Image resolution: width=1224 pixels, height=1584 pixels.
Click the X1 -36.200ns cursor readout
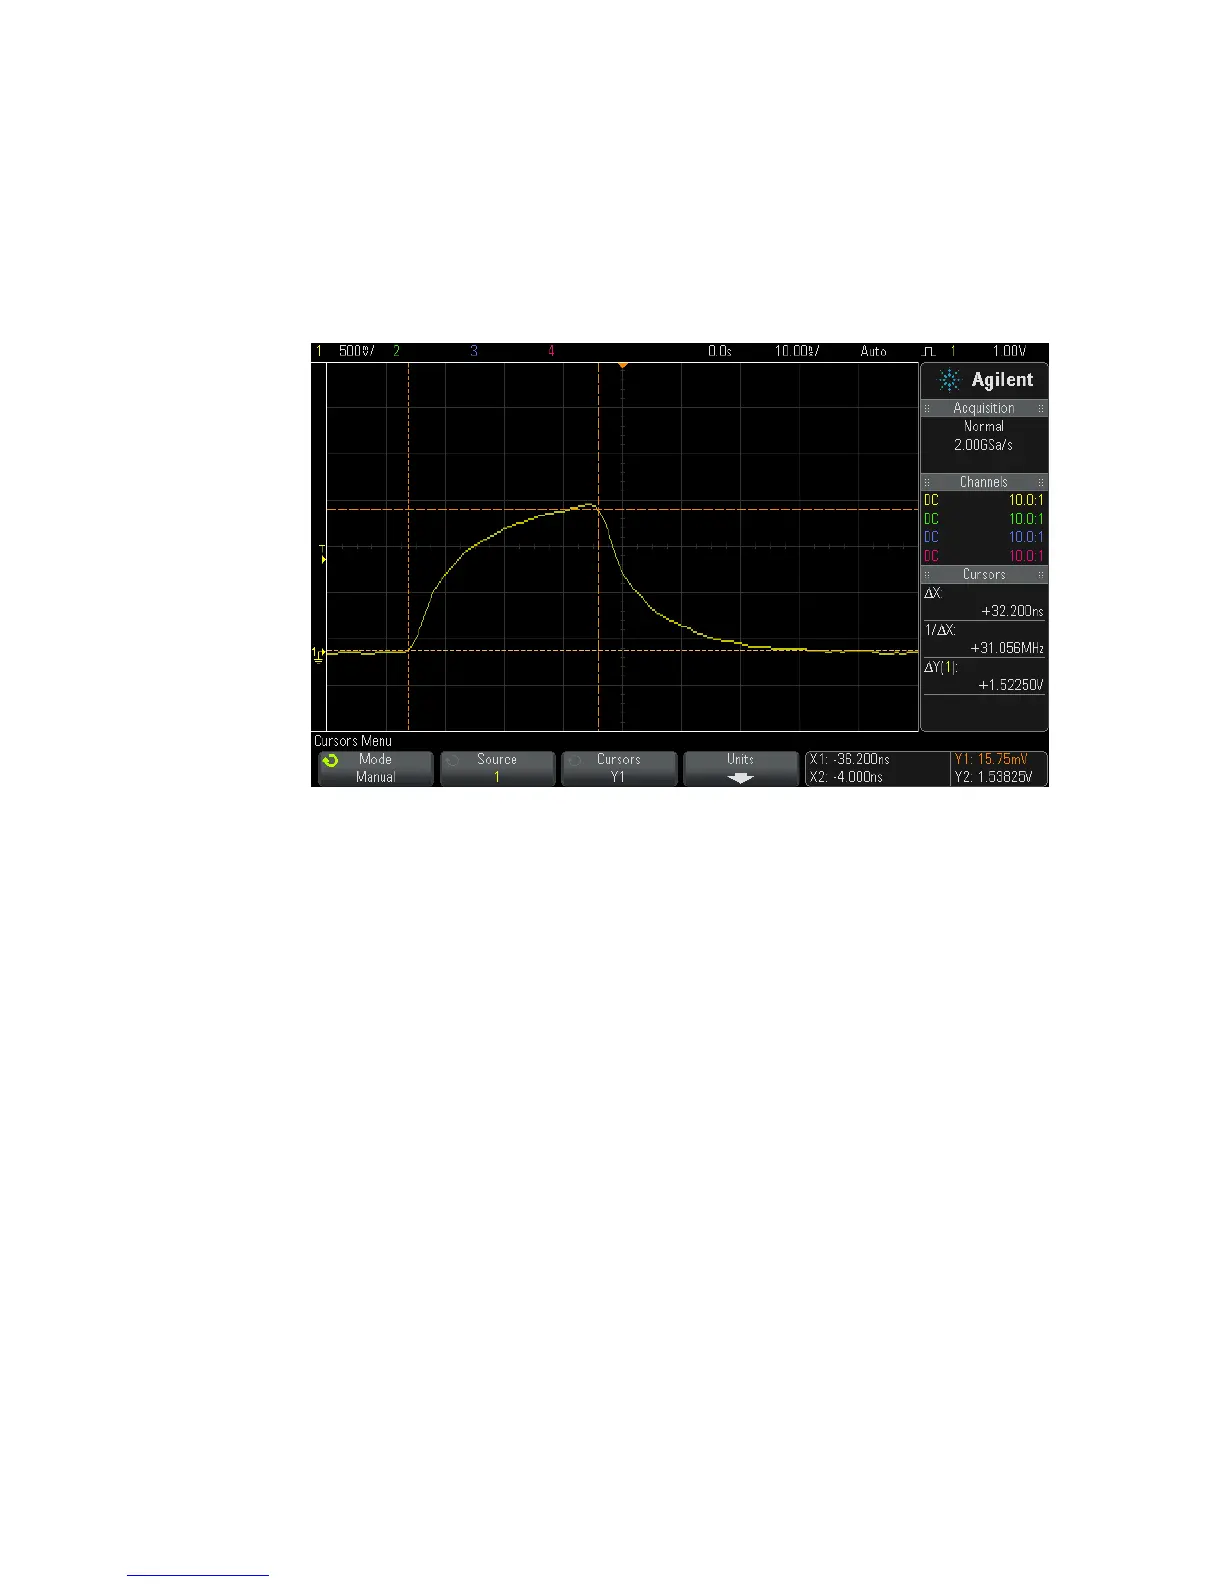(x=849, y=759)
